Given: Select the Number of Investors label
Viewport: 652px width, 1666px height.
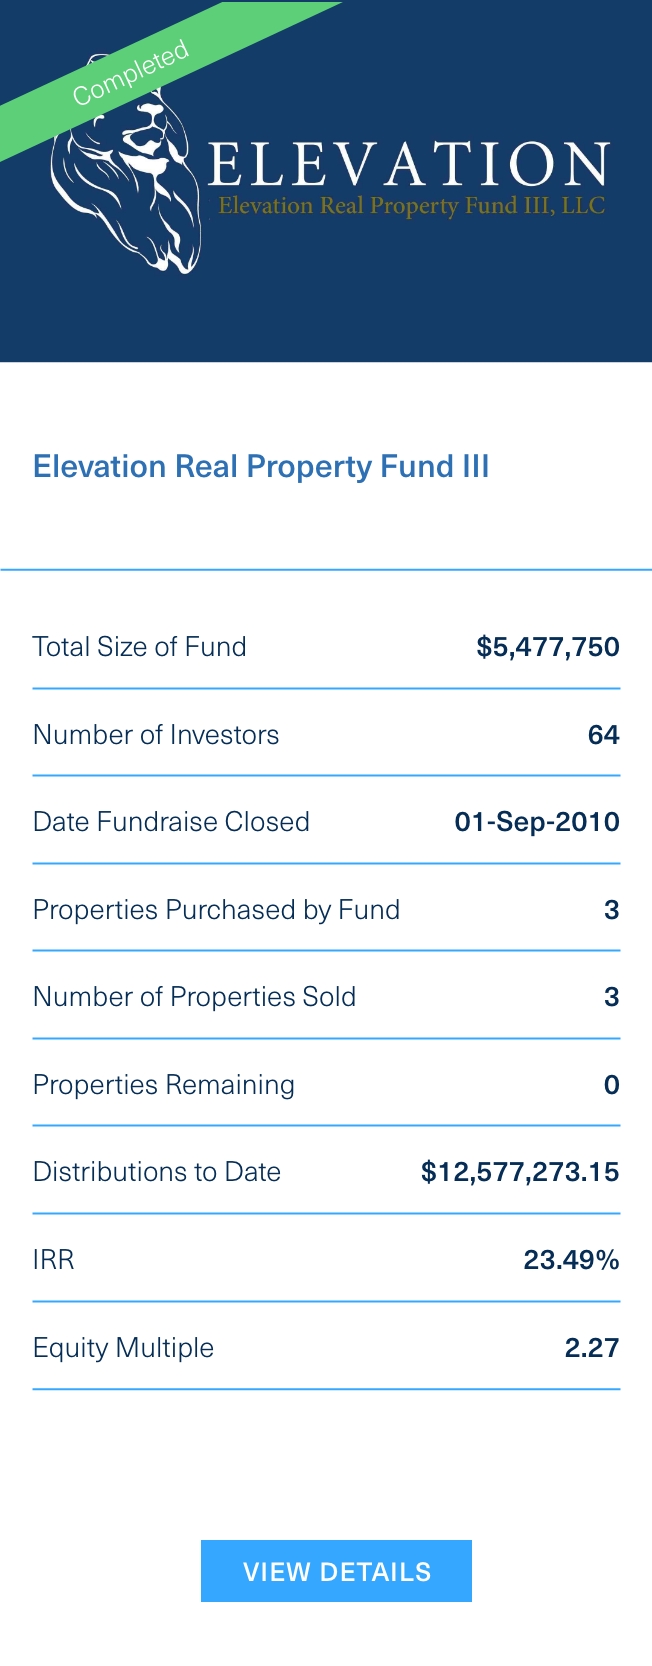Looking at the screenshot, I should coord(156,735).
